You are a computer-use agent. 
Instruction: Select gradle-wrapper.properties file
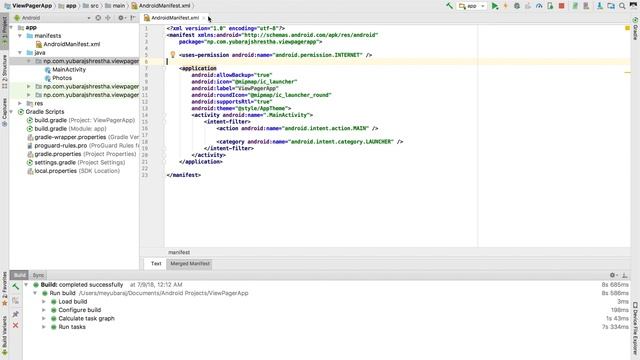[x=83, y=137]
